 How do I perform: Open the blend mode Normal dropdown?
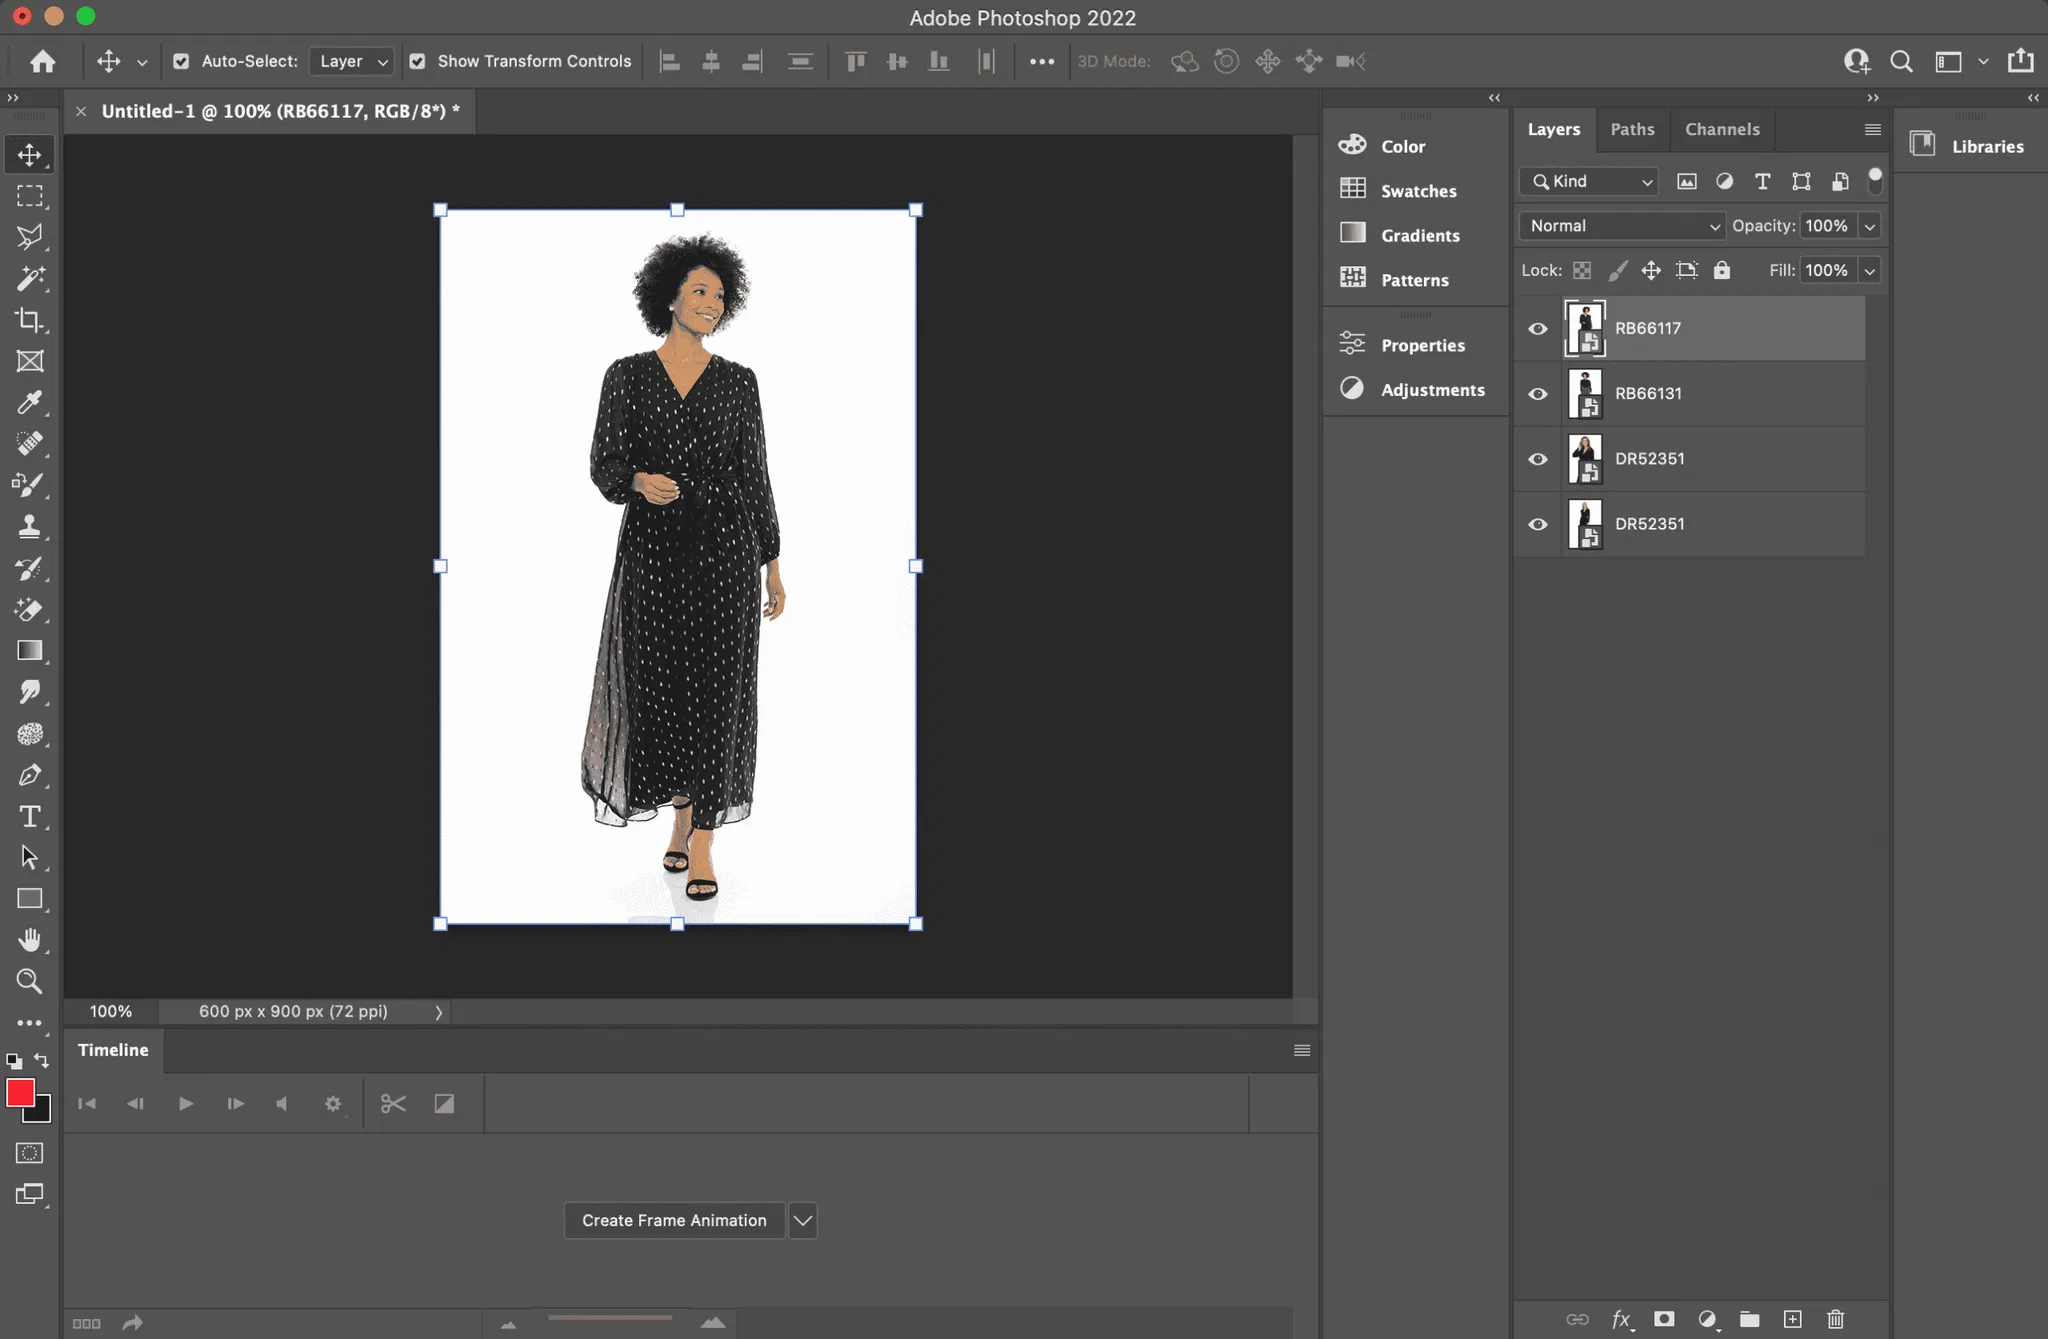[x=1620, y=226]
